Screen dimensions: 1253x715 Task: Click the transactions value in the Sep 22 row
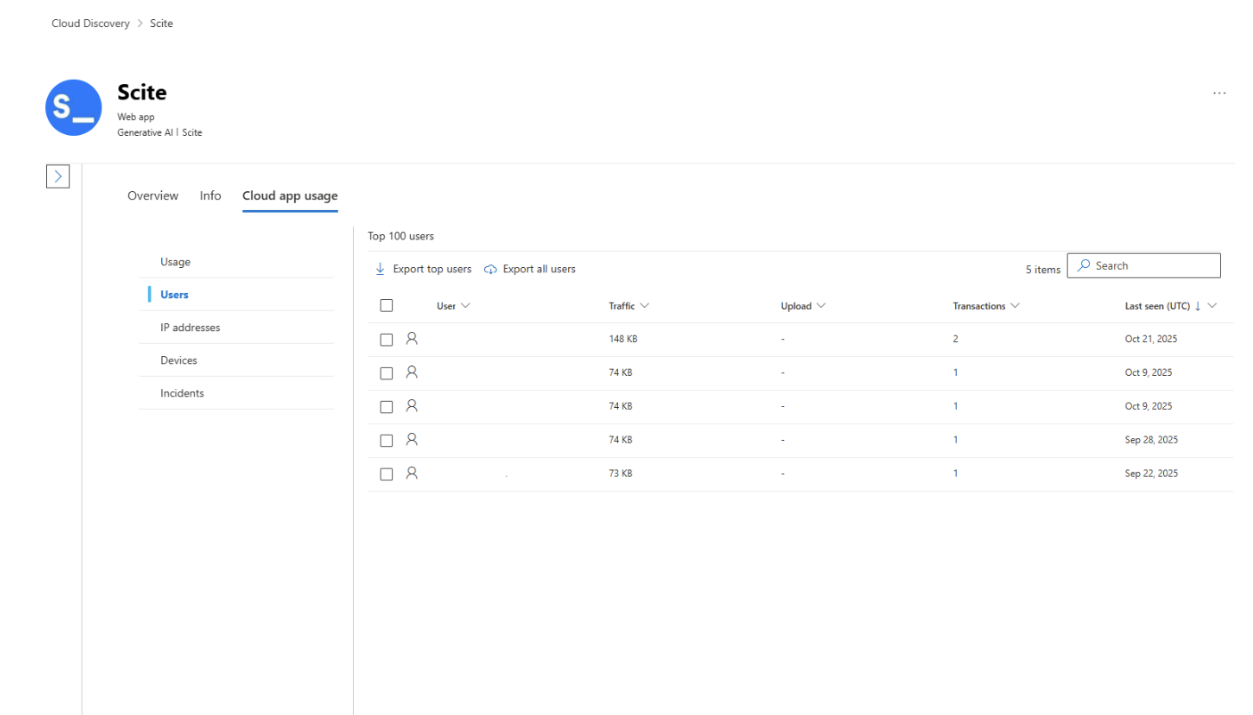click(955, 473)
